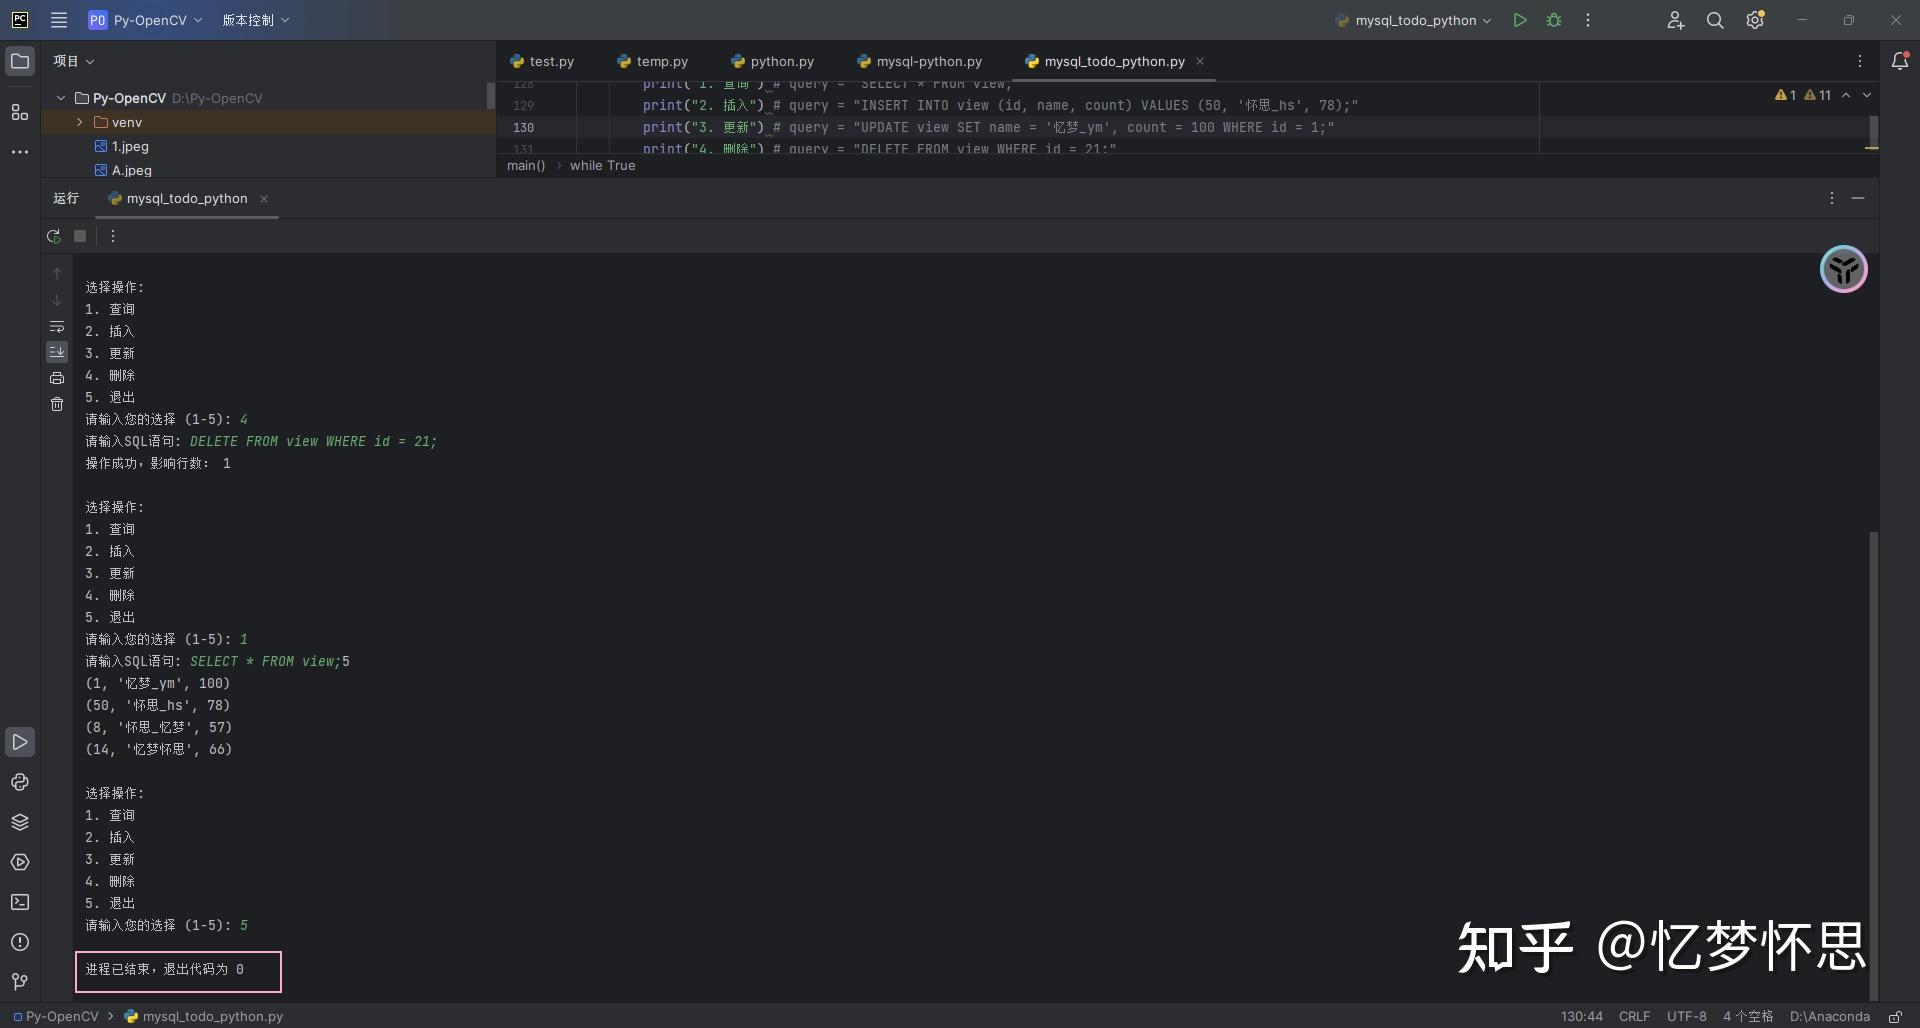1920x1028 pixels.
Task: Stop the running process
Action: [x=80, y=236]
